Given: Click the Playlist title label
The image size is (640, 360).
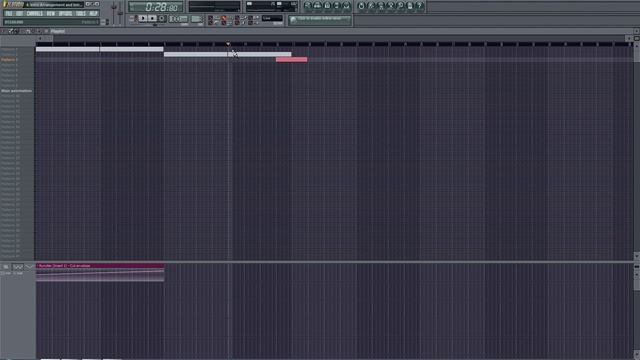Looking at the screenshot, I should pos(58,31).
